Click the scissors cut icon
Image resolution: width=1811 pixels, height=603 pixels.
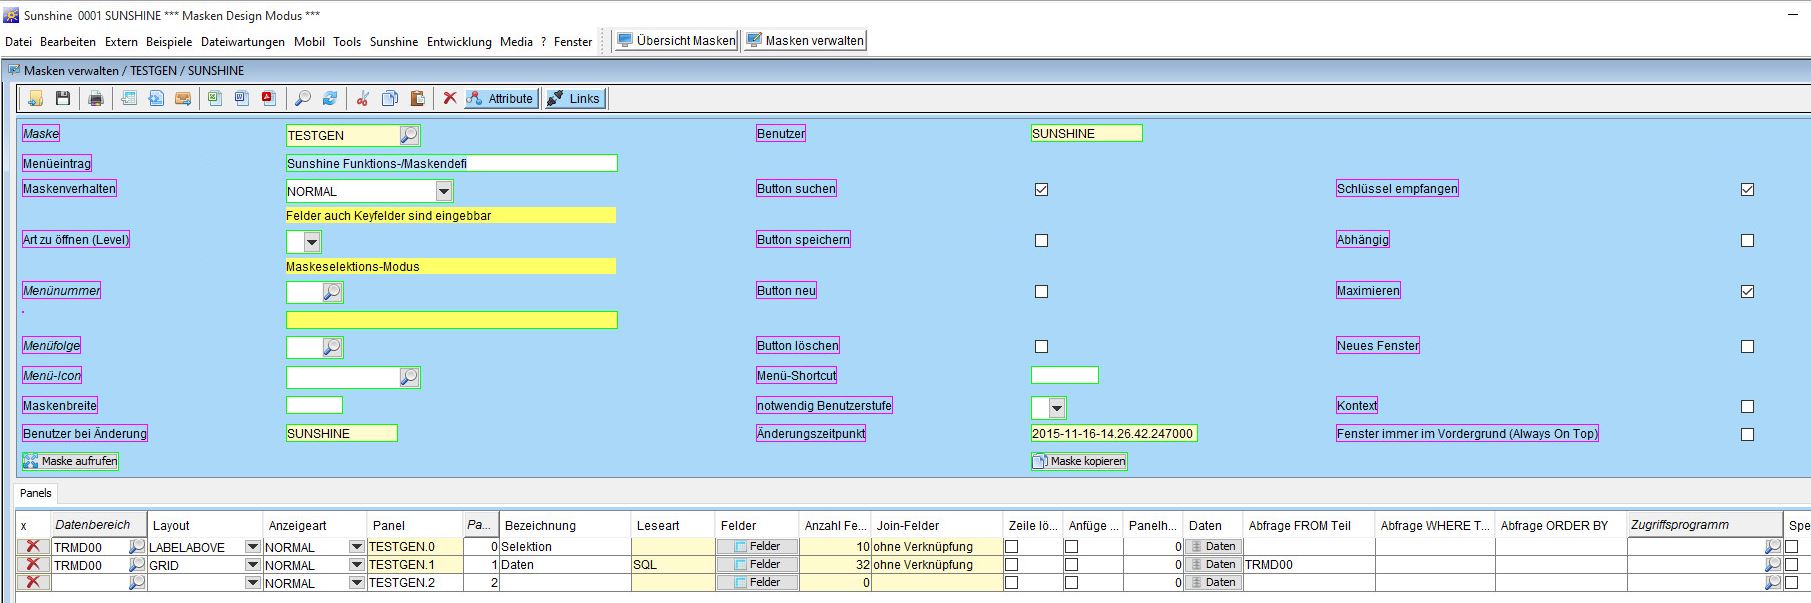pos(363,98)
